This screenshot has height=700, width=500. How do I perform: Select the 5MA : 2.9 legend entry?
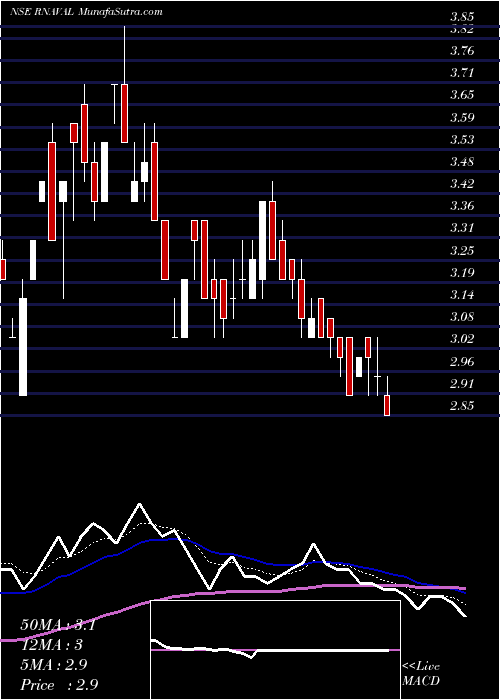(54, 665)
